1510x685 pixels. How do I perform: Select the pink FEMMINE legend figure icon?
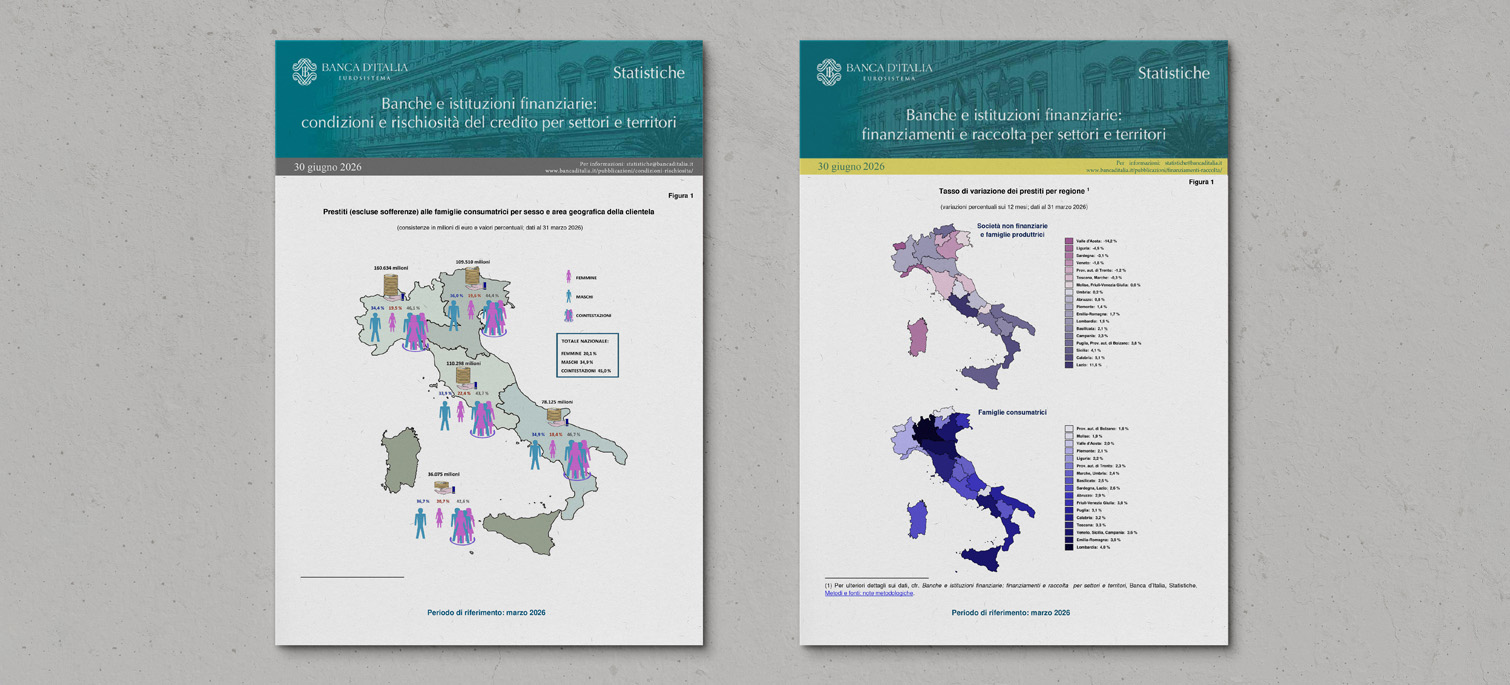569,277
